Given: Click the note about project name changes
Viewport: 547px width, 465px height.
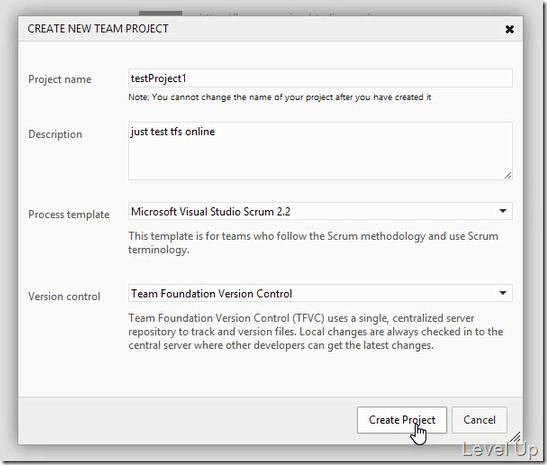Looking at the screenshot, I should coord(280,97).
